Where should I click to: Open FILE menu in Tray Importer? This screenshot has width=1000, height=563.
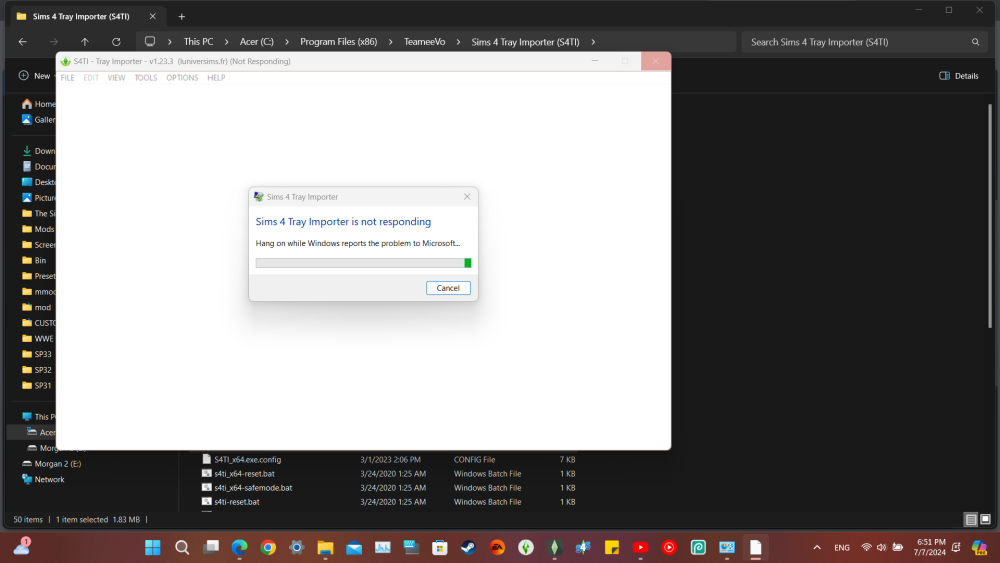tap(68, 78)
